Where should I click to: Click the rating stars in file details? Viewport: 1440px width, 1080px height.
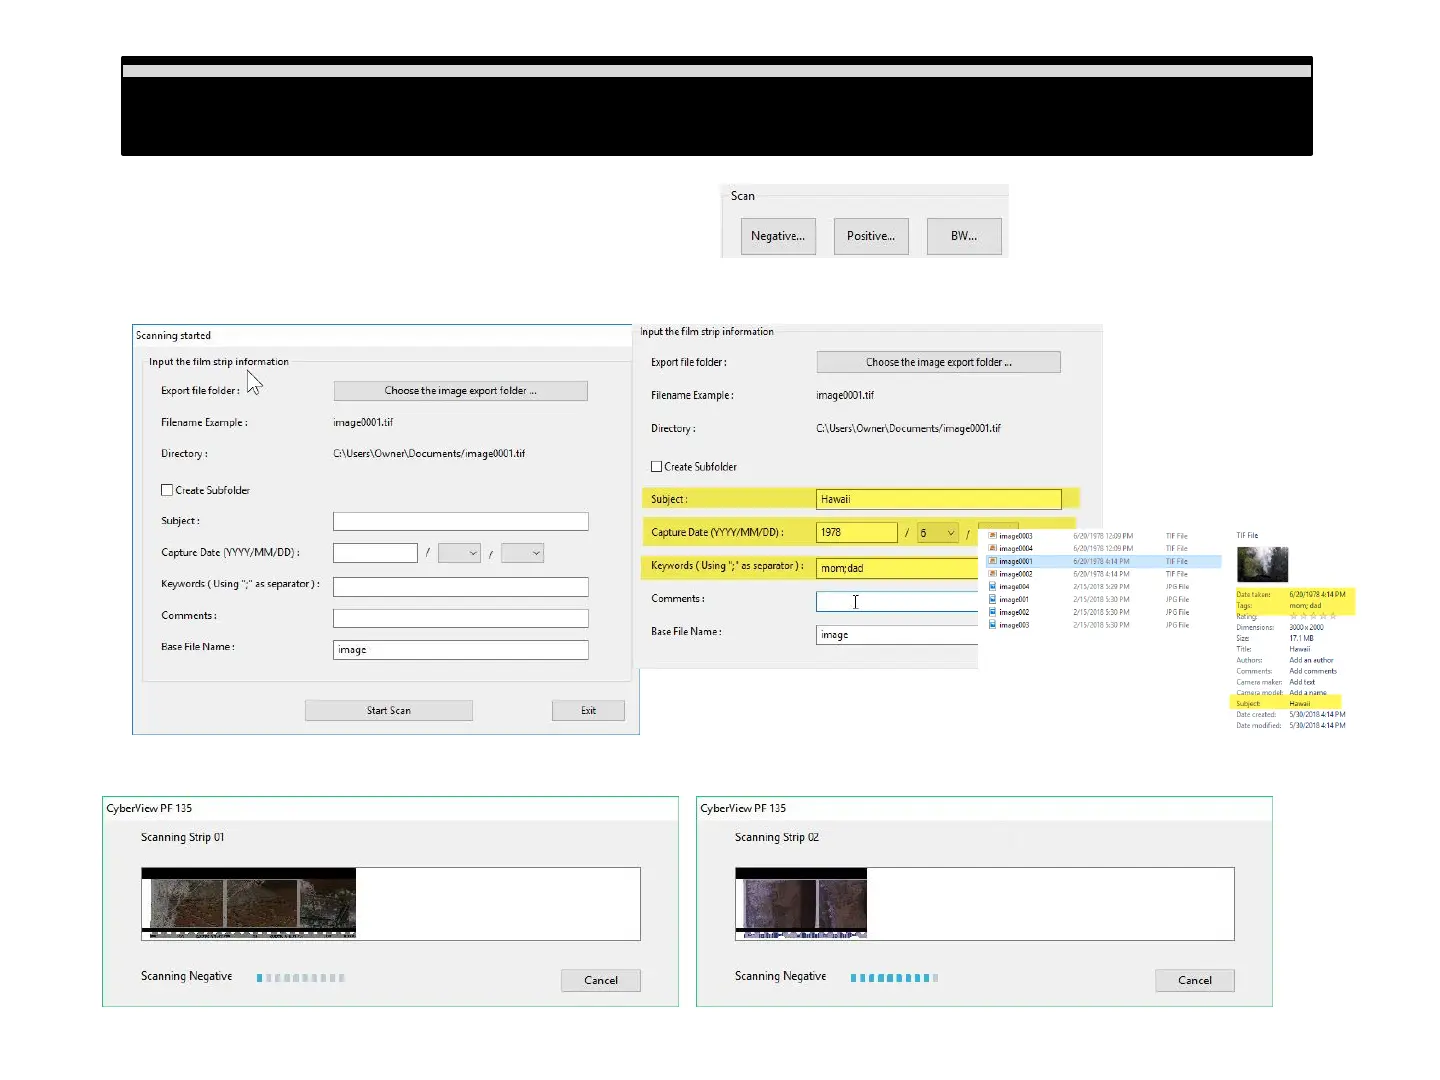1312,616
